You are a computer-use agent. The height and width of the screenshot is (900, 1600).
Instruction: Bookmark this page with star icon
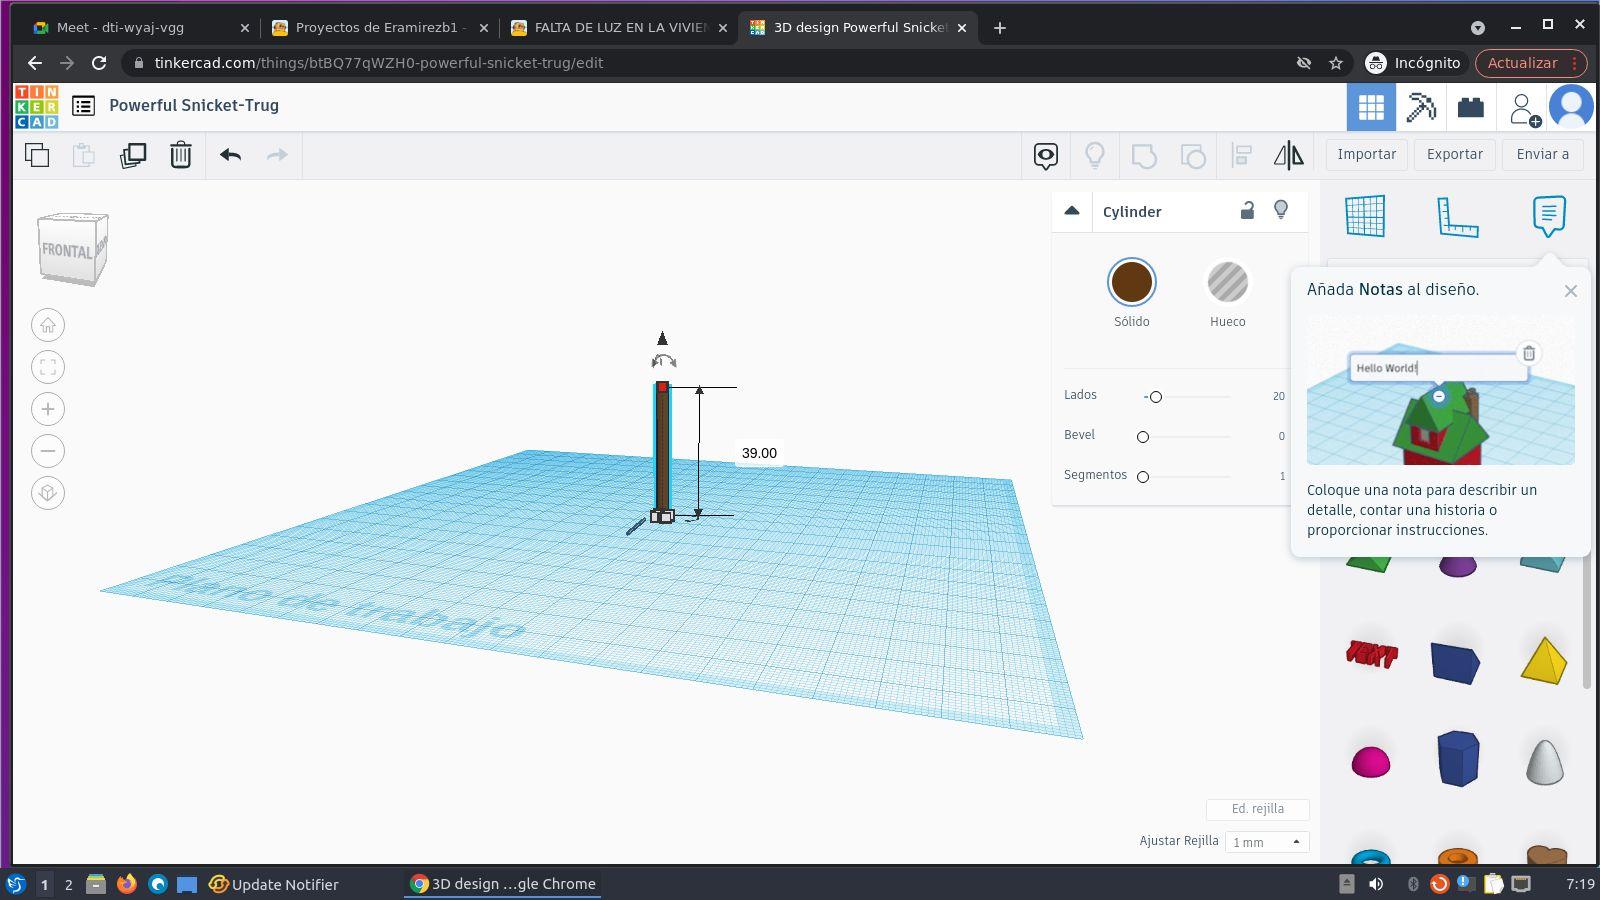pyautogui.click(x=1336, y=63)
